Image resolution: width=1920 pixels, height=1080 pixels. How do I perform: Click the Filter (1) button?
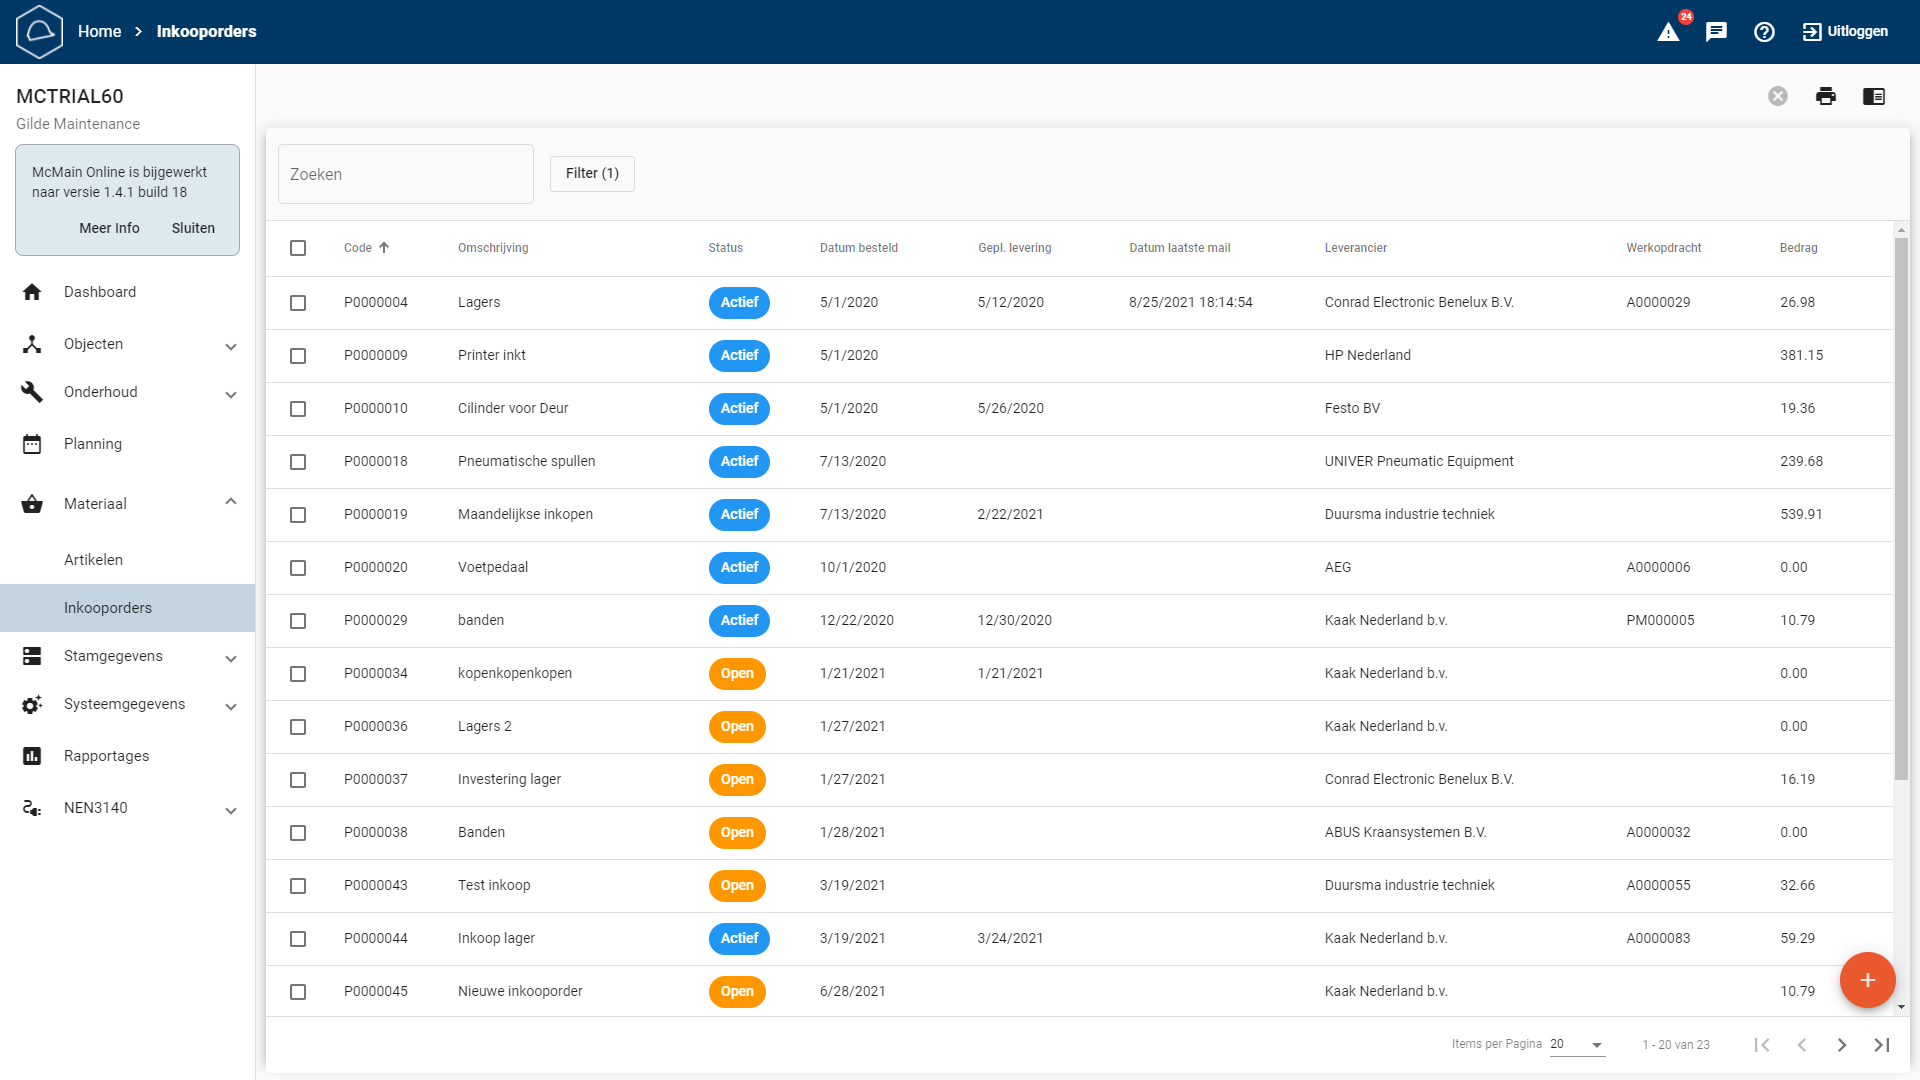click(x=592, y=174)
